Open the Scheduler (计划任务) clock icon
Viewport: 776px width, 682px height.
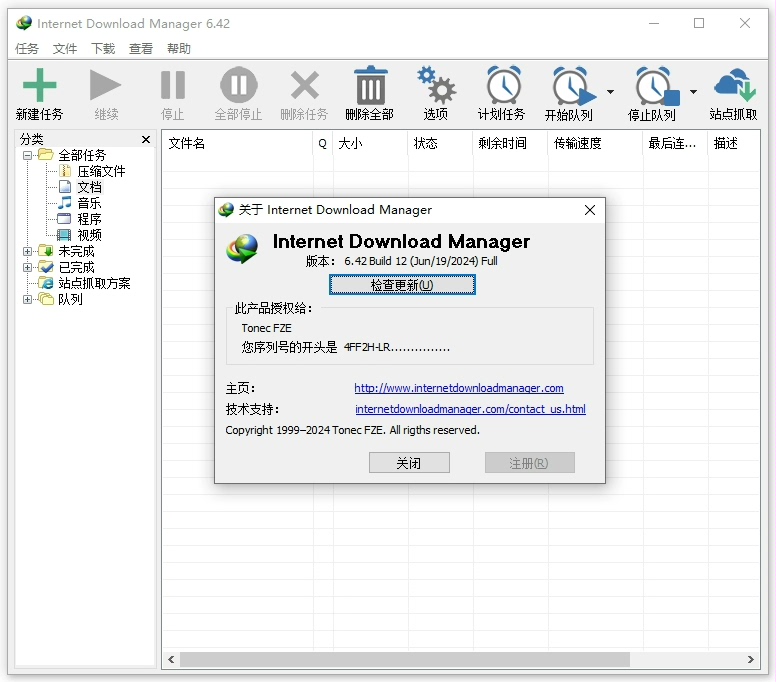tap(502, 86)
